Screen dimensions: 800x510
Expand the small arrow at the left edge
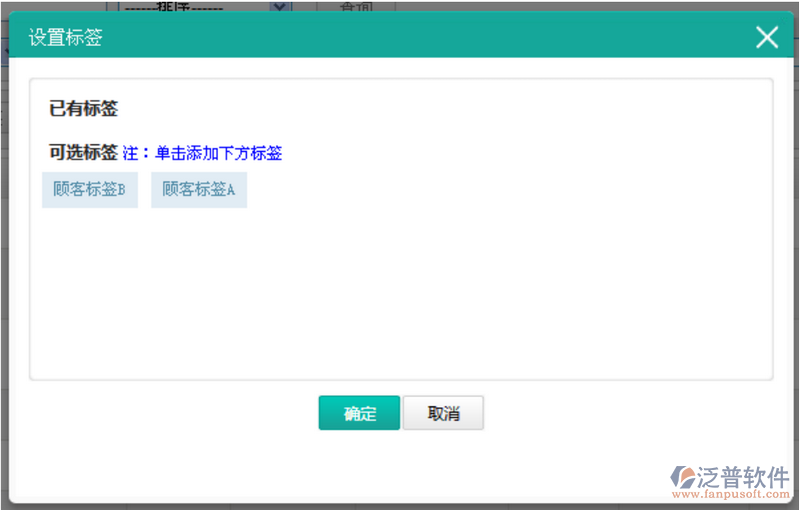(x=4, y=47)
